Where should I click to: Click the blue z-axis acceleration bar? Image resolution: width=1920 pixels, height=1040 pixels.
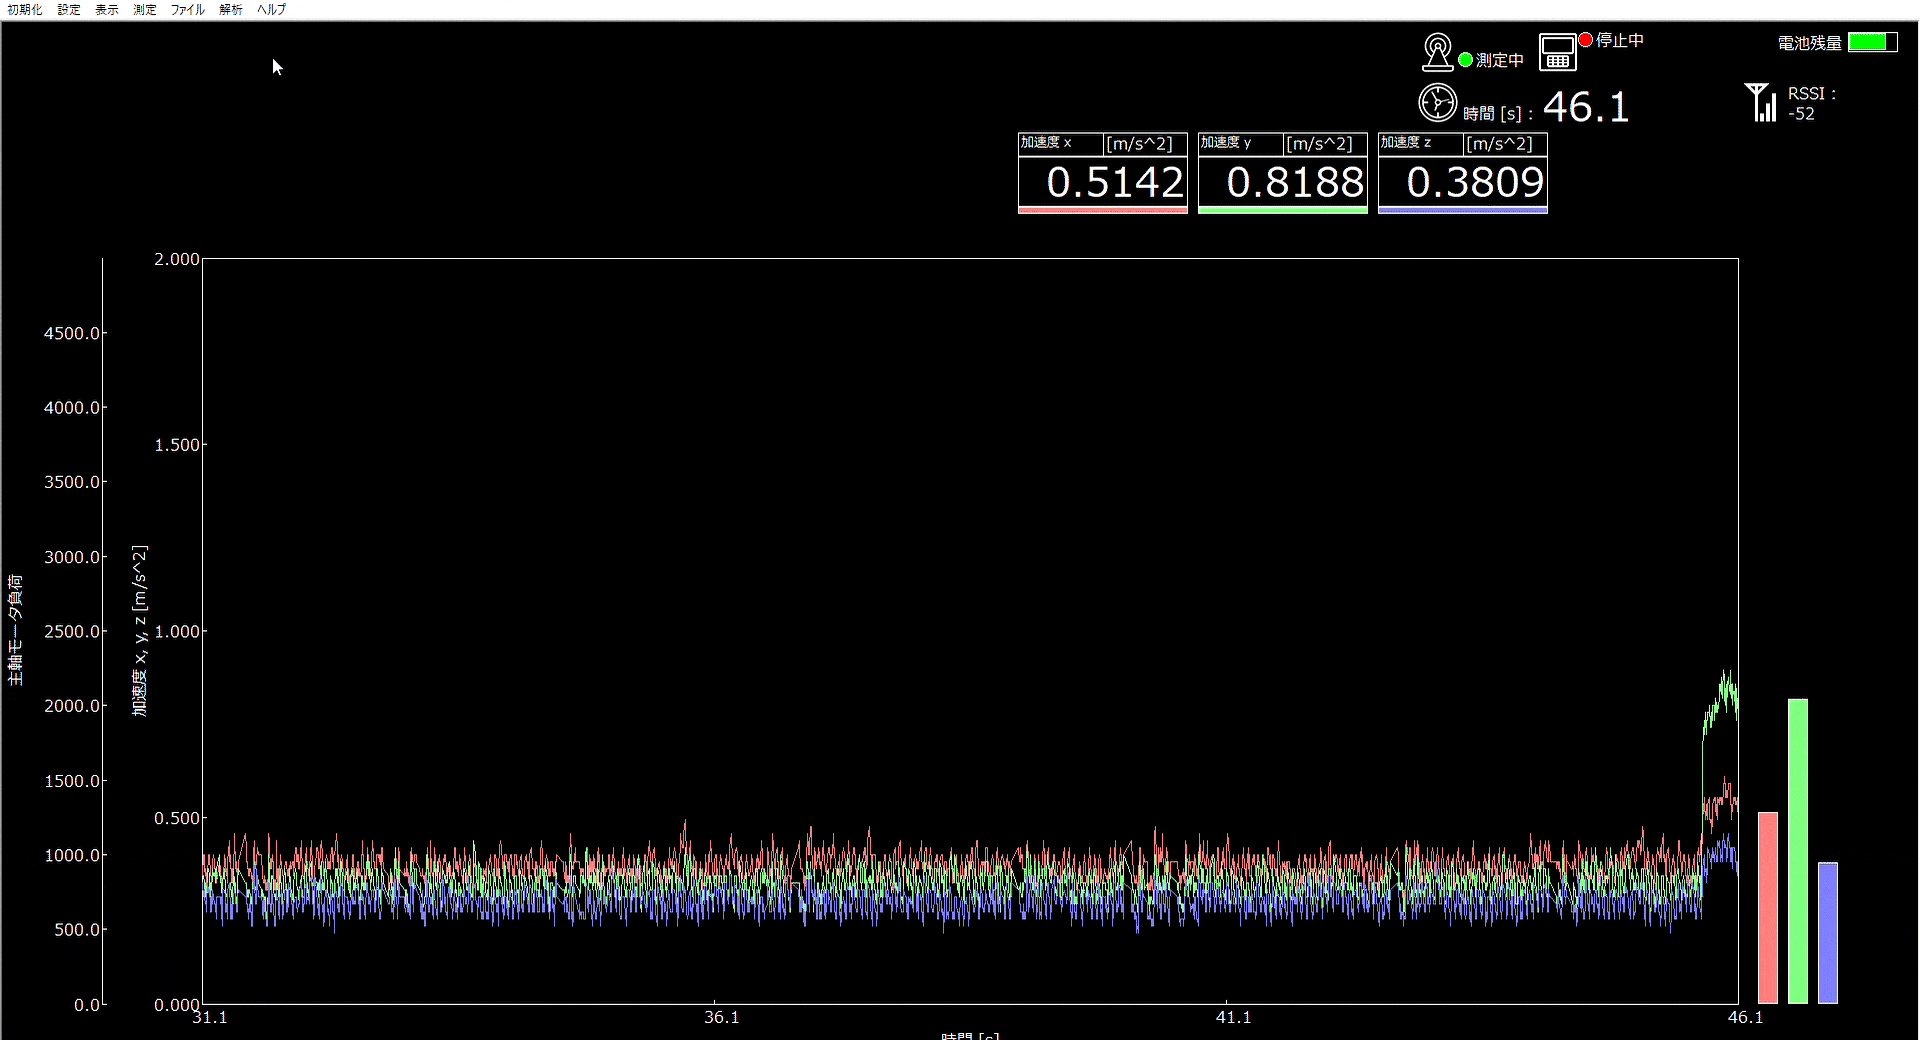tap(1828, 932)
